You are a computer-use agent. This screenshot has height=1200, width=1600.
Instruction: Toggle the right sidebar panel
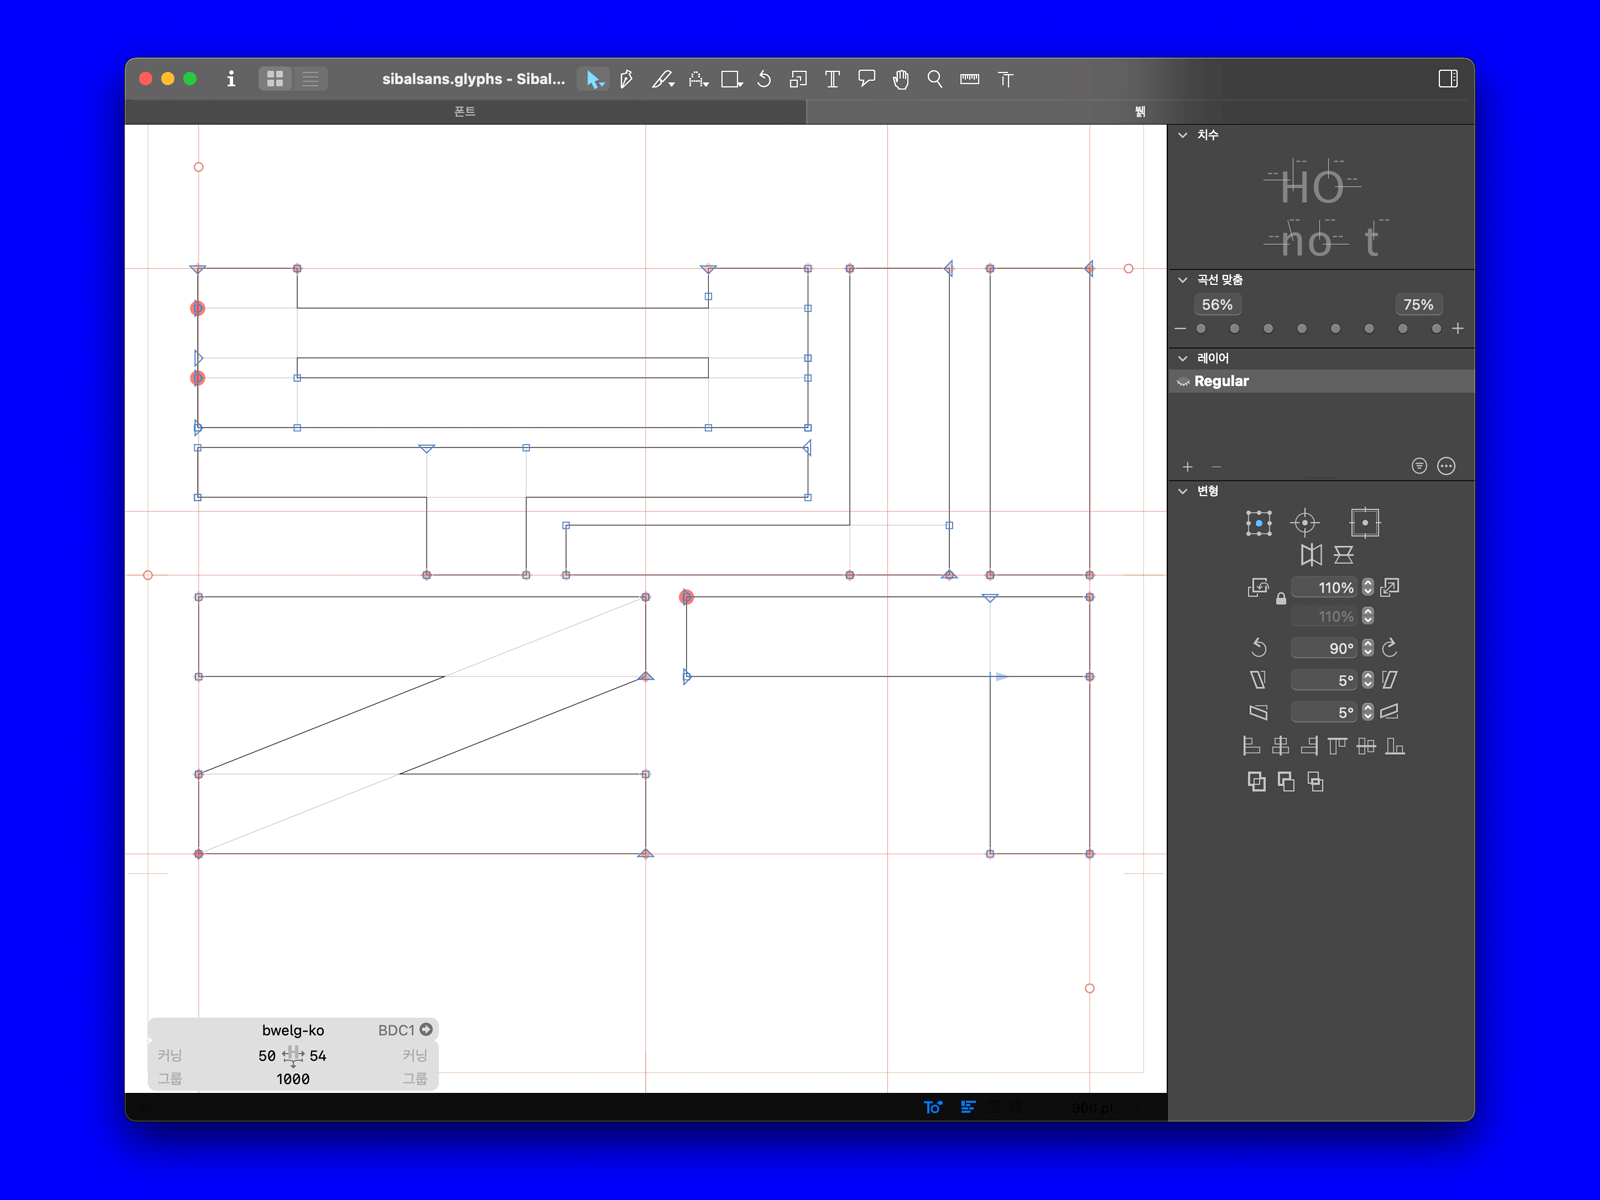pyautogui.click(x=1447, y=79)
